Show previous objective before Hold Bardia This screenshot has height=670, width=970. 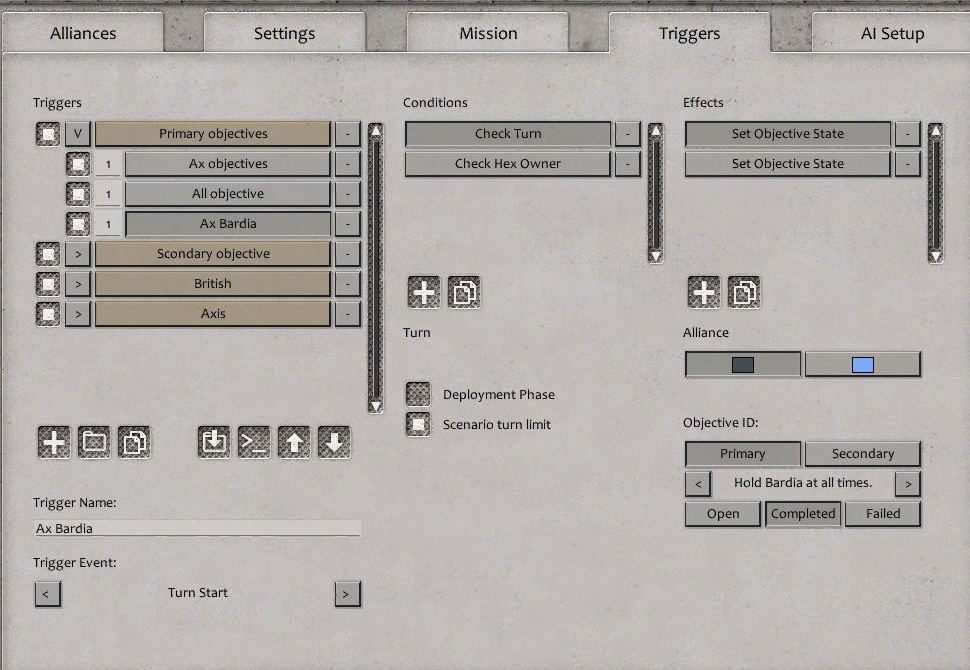point(698,484)
